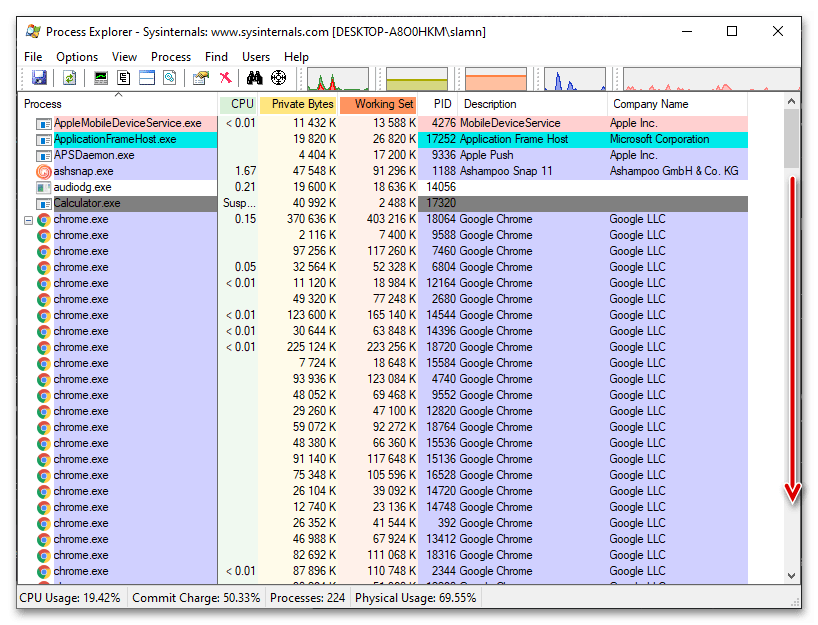Collapse the chrome.exe process tree
The height and width of the screenshot is (625, 818).
click(x=29, y=220)
